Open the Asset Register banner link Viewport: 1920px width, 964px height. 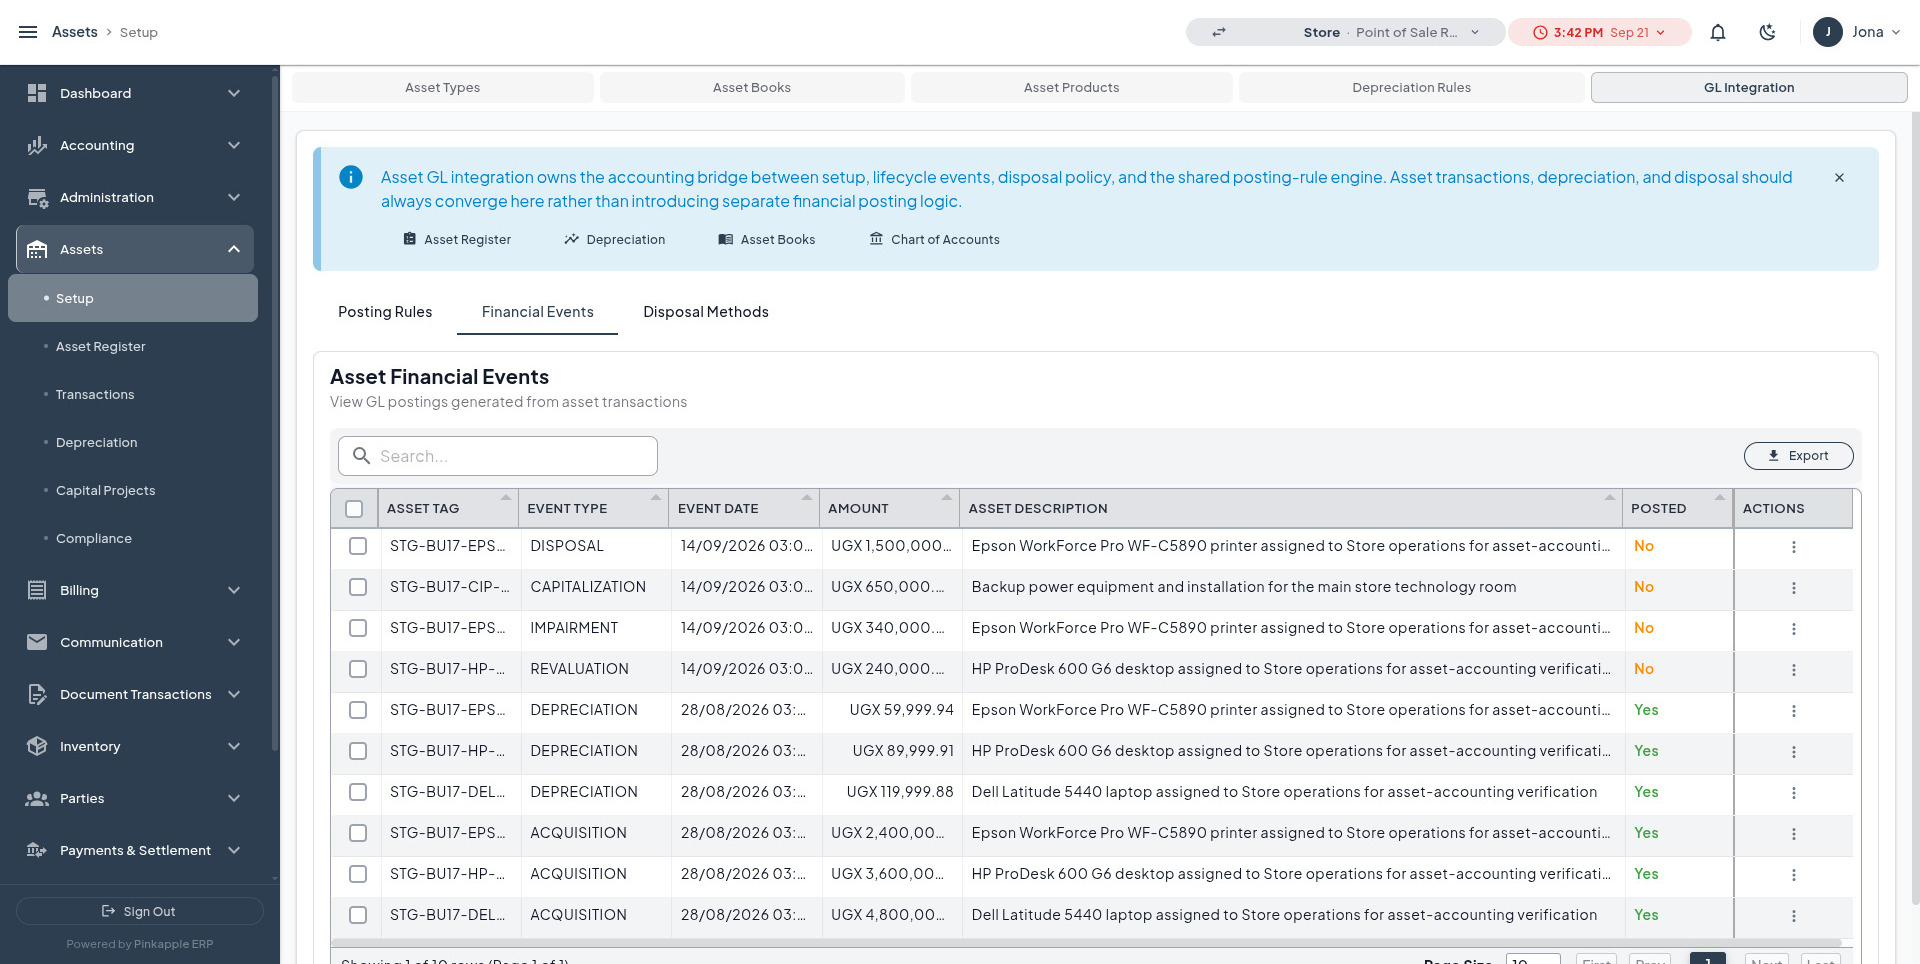457,239
